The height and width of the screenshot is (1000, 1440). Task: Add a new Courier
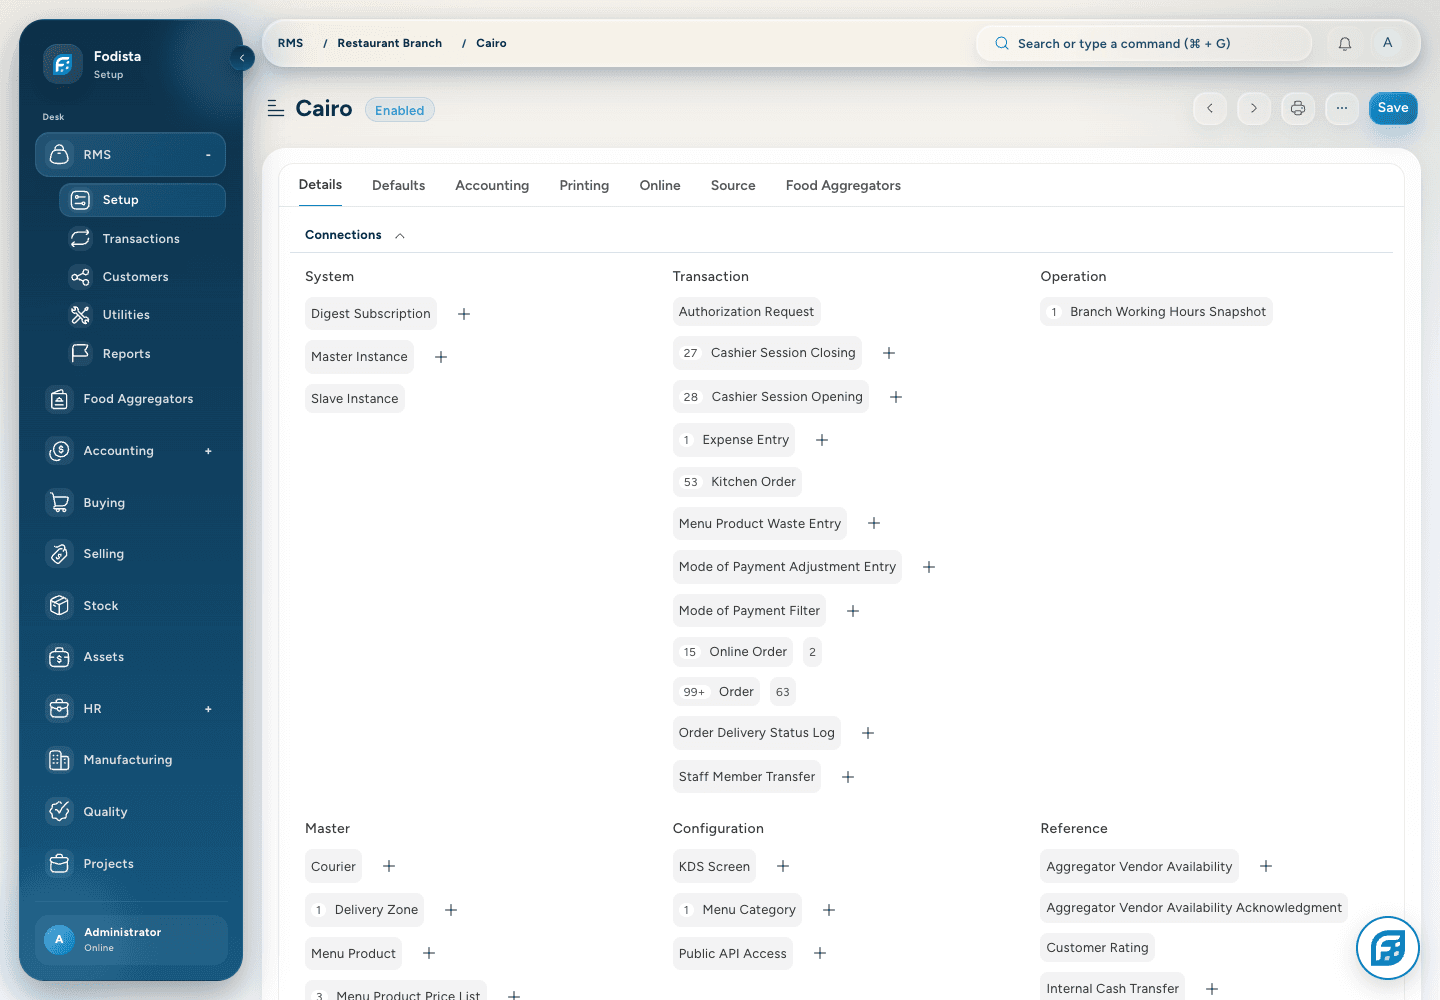tap(389, 866)
